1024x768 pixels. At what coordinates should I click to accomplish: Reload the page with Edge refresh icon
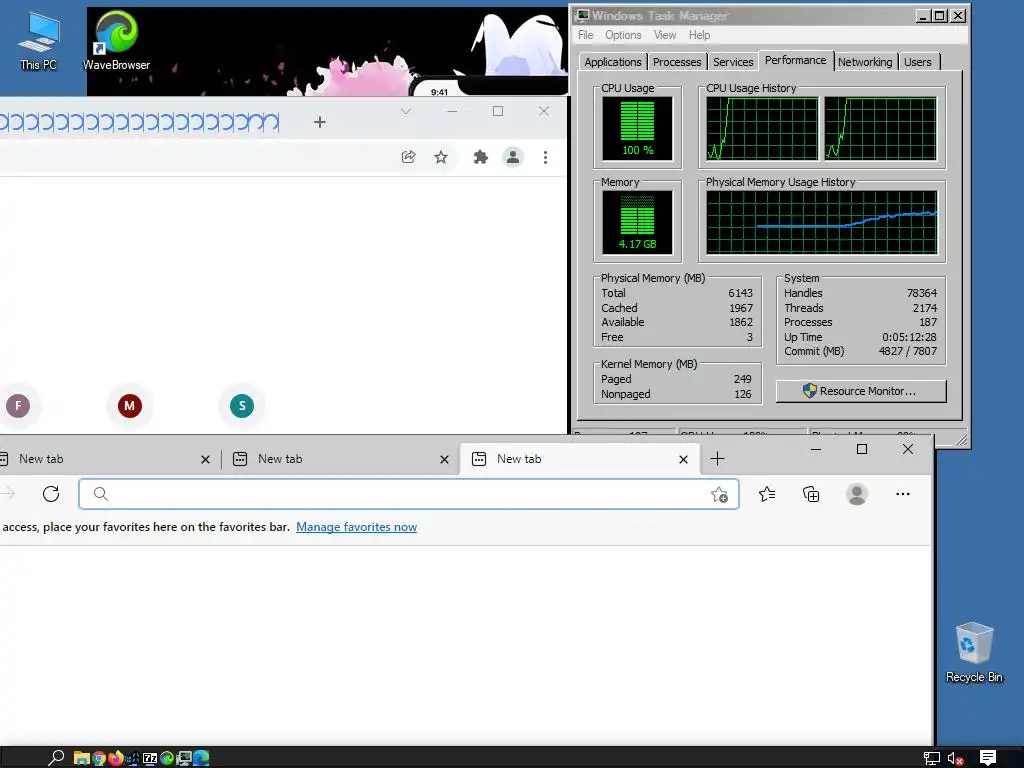[51, 494]
